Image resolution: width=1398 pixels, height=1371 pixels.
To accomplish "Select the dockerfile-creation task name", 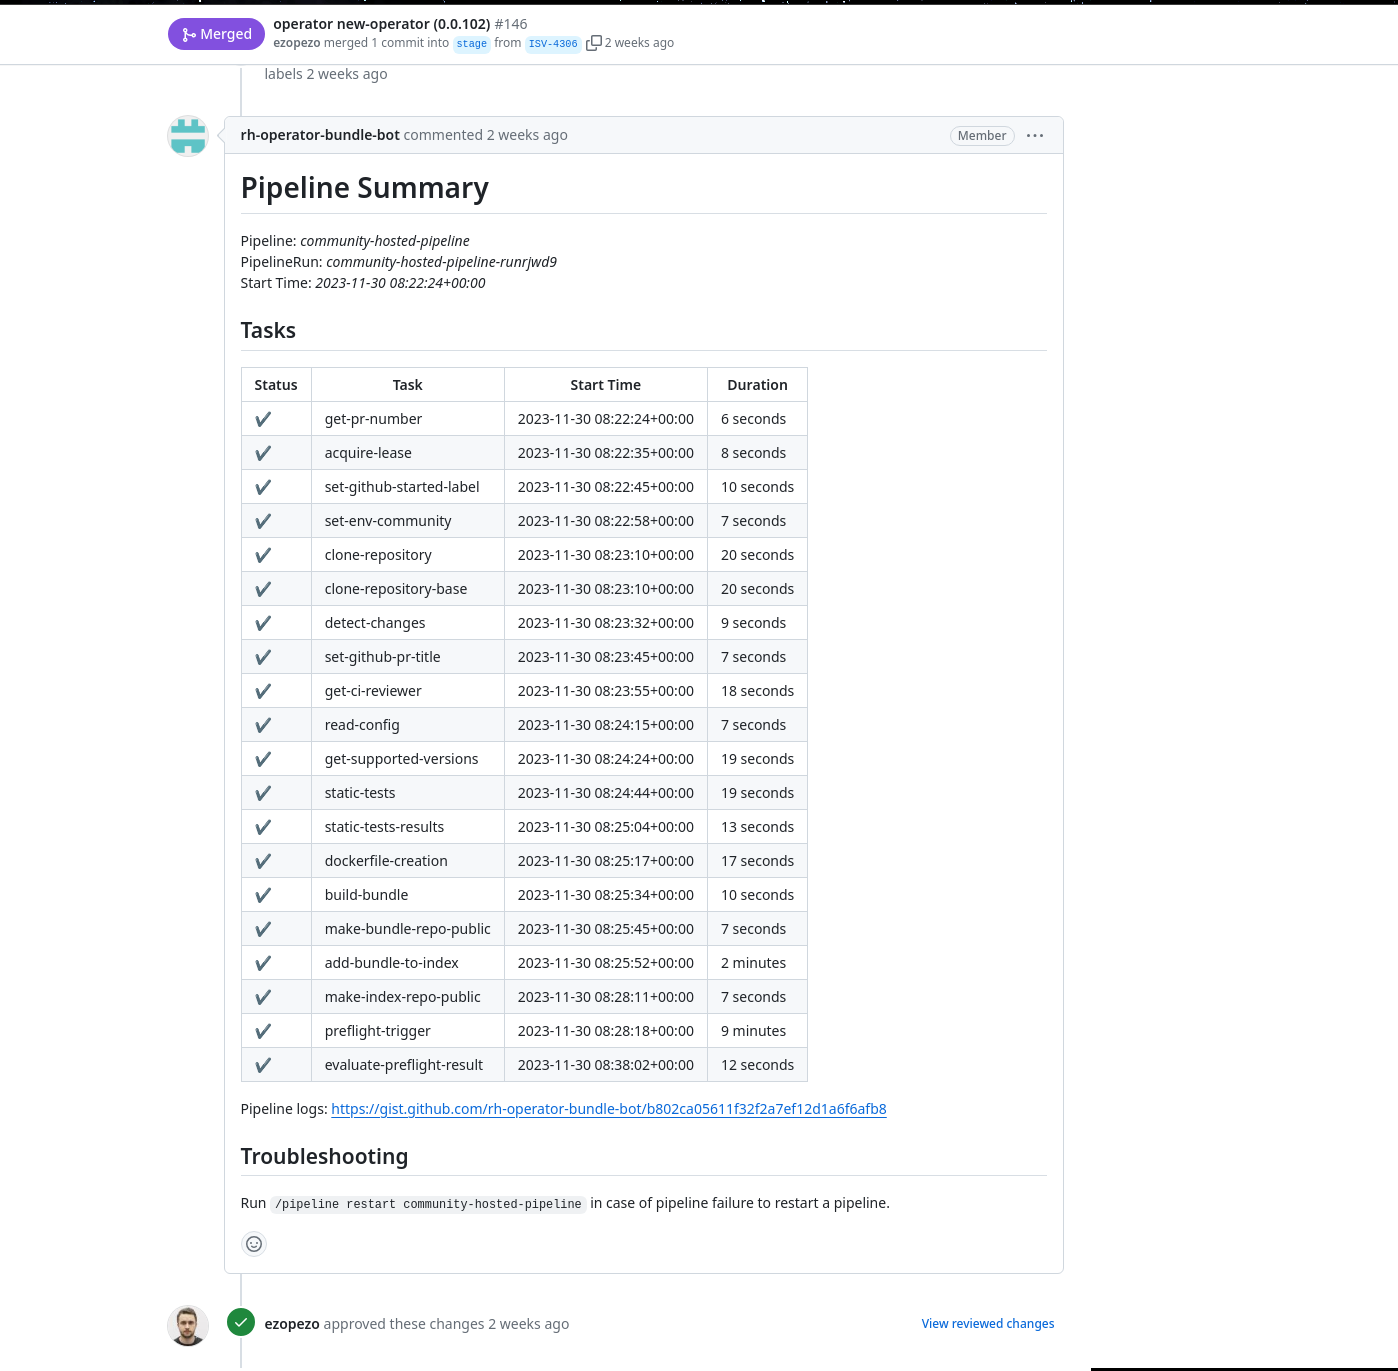I will click(386, 861).
